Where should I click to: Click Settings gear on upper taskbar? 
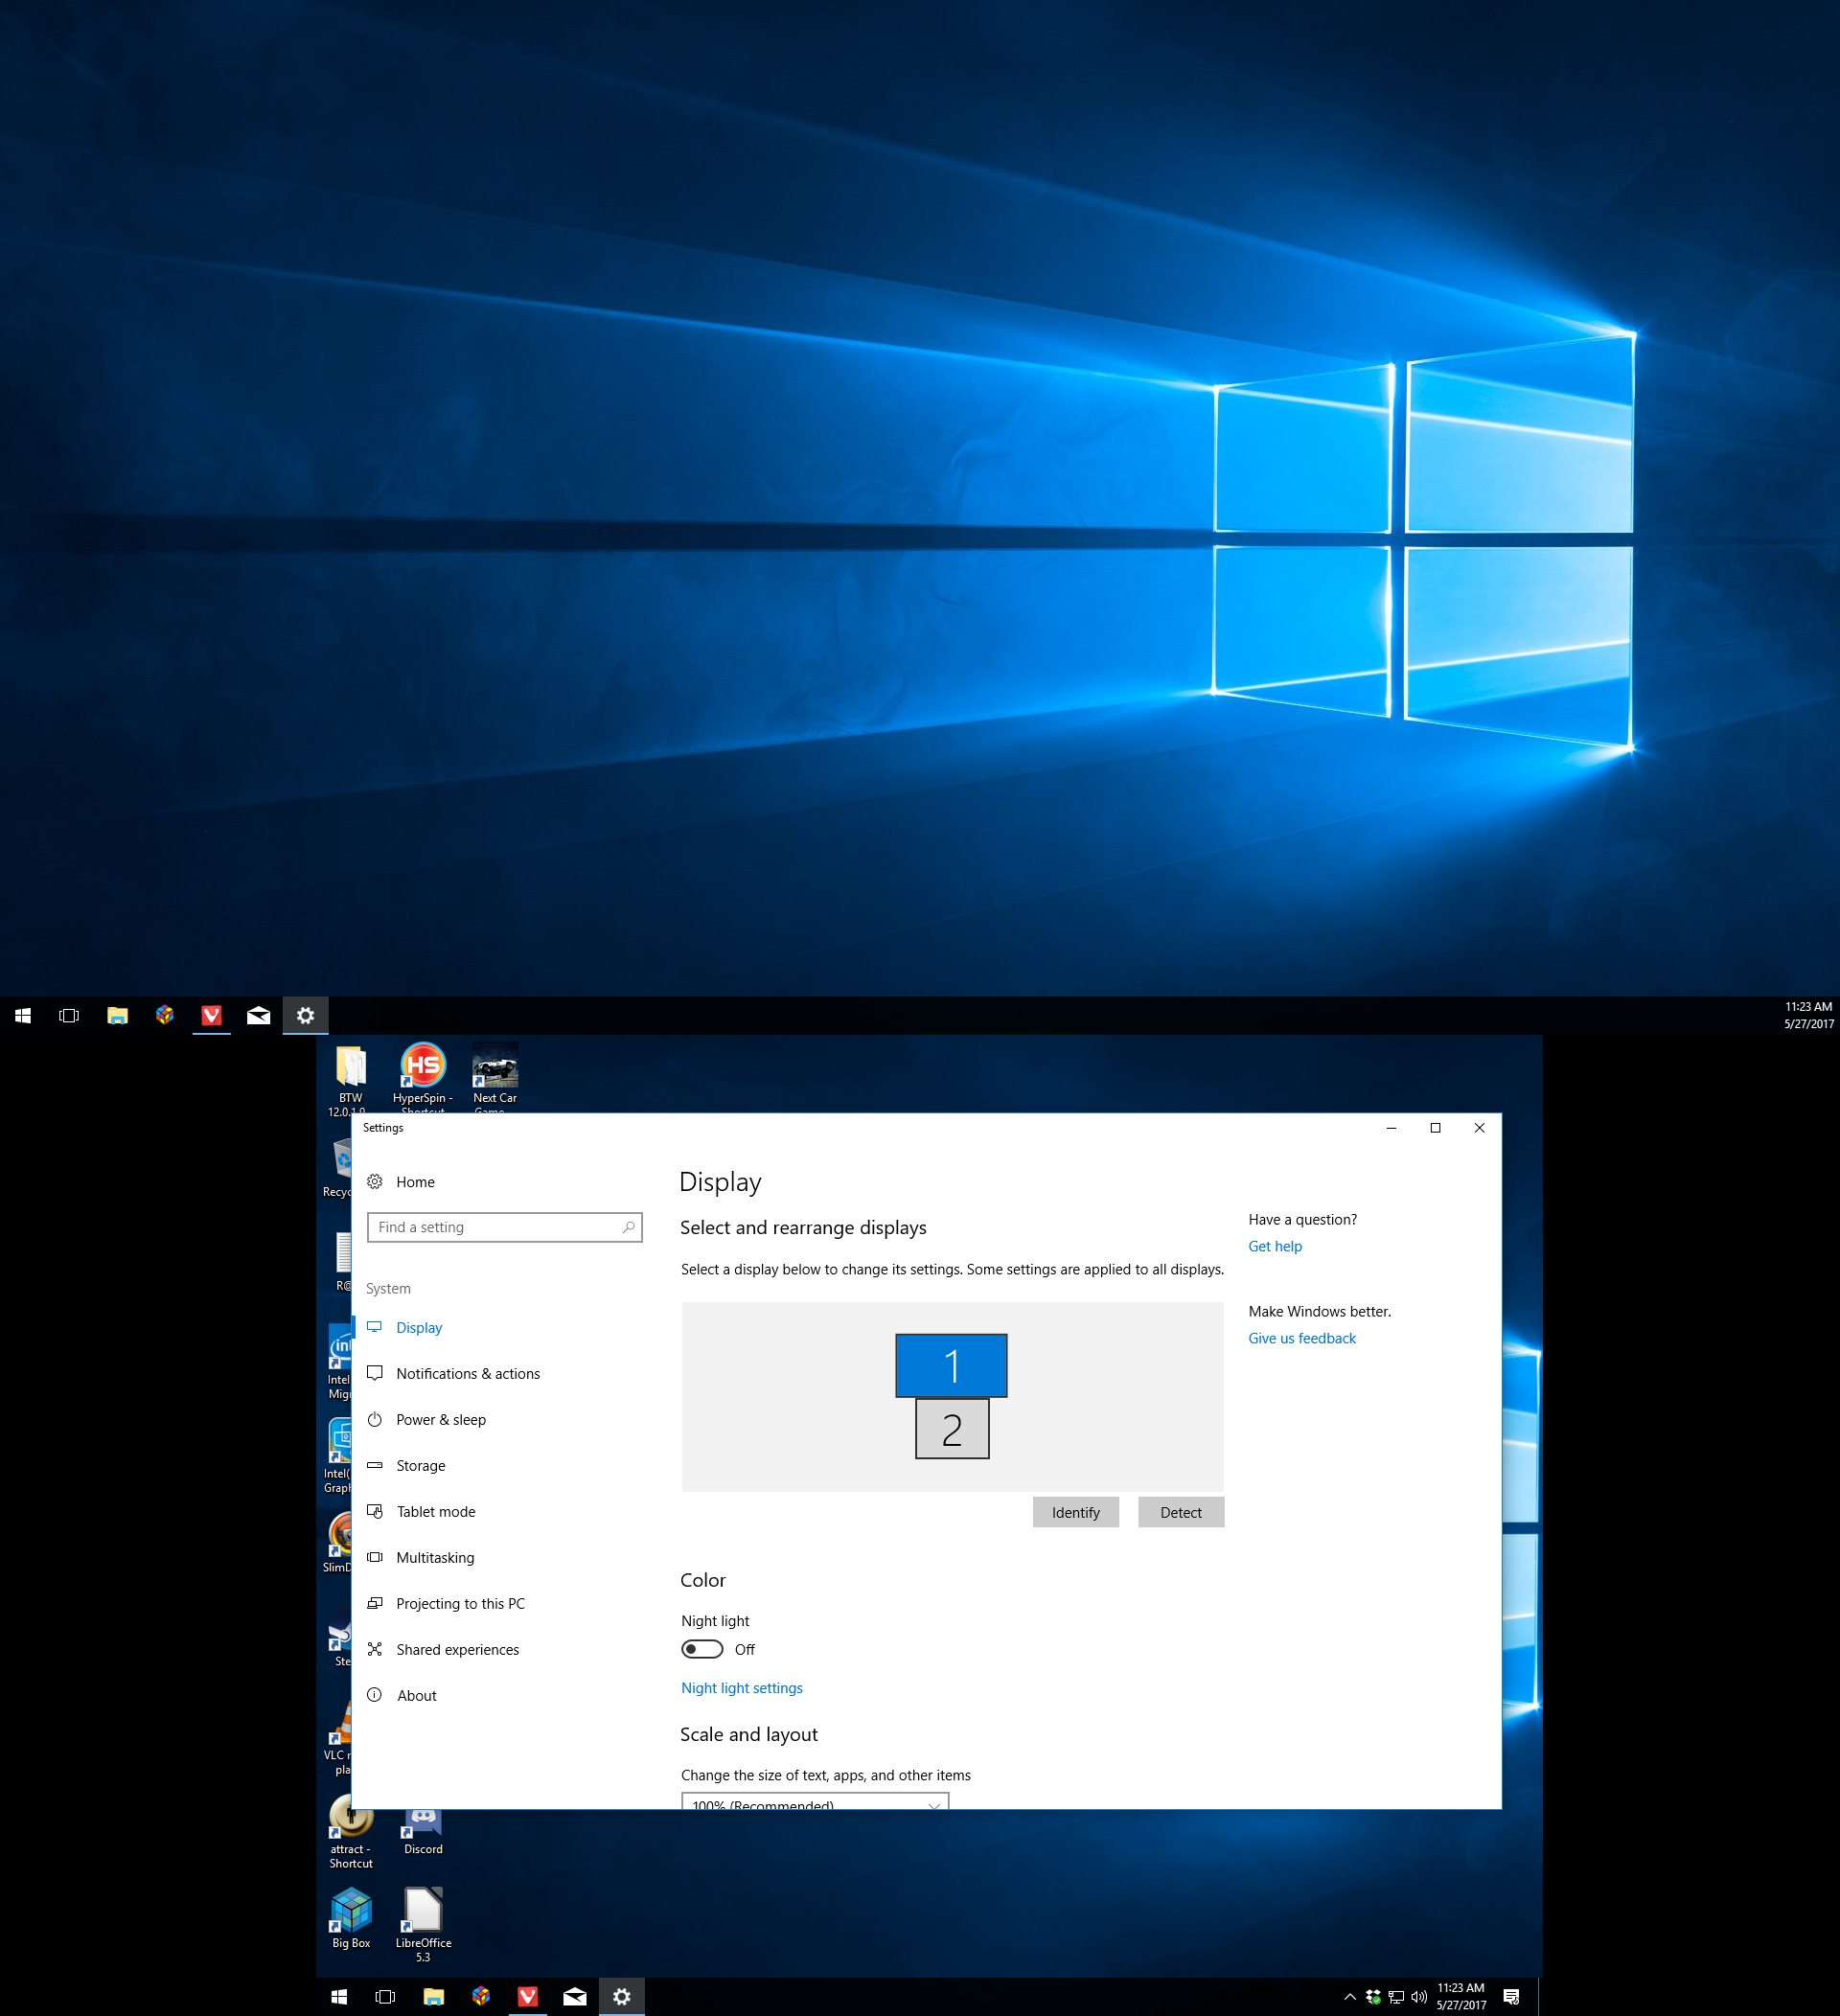[x=306, y=1016]
